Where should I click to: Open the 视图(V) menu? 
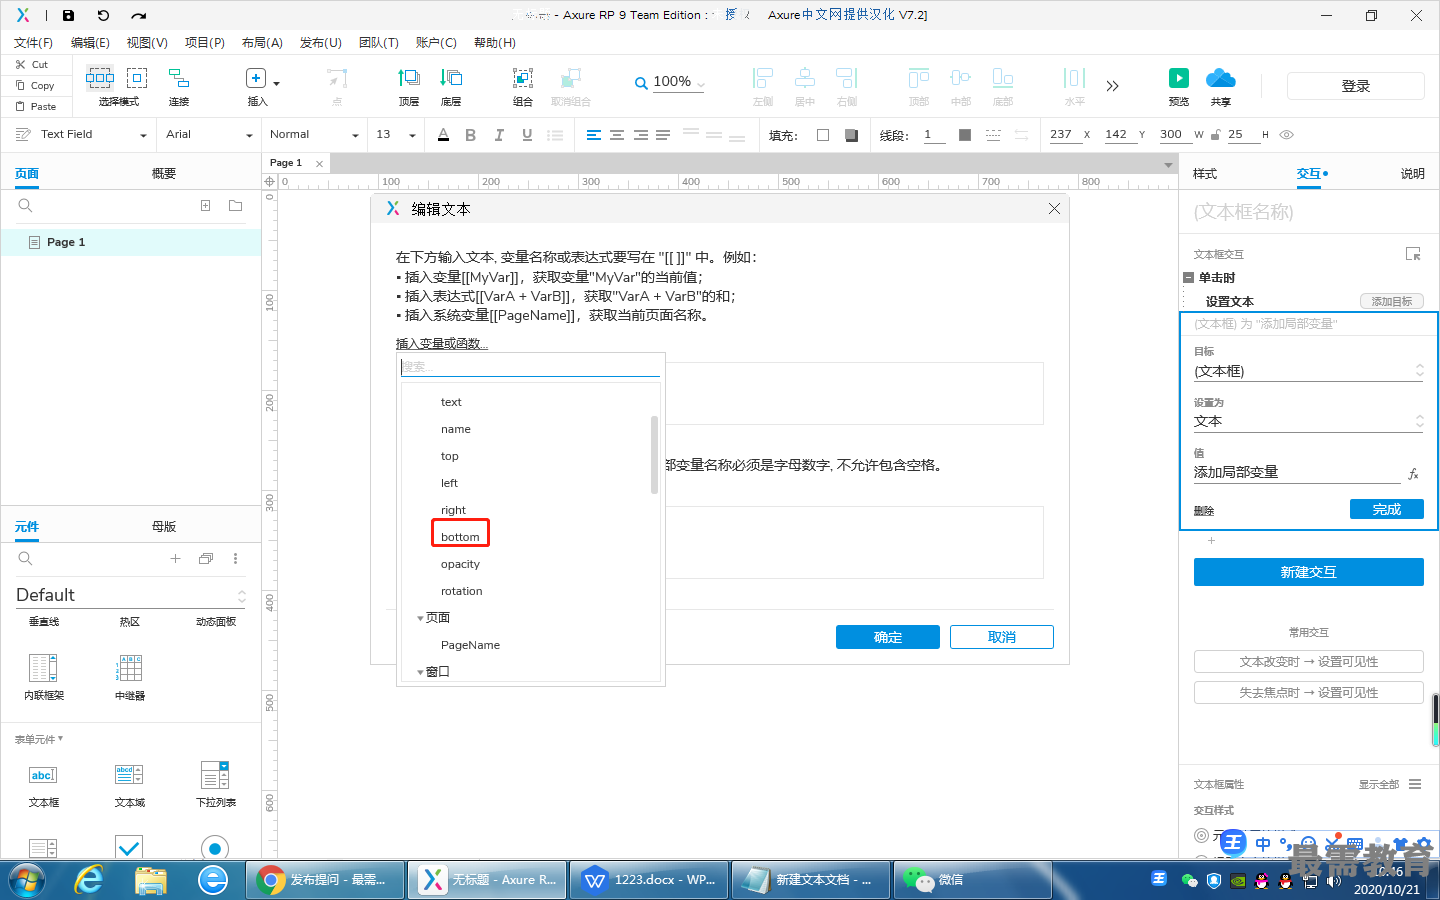click(147, 43)
